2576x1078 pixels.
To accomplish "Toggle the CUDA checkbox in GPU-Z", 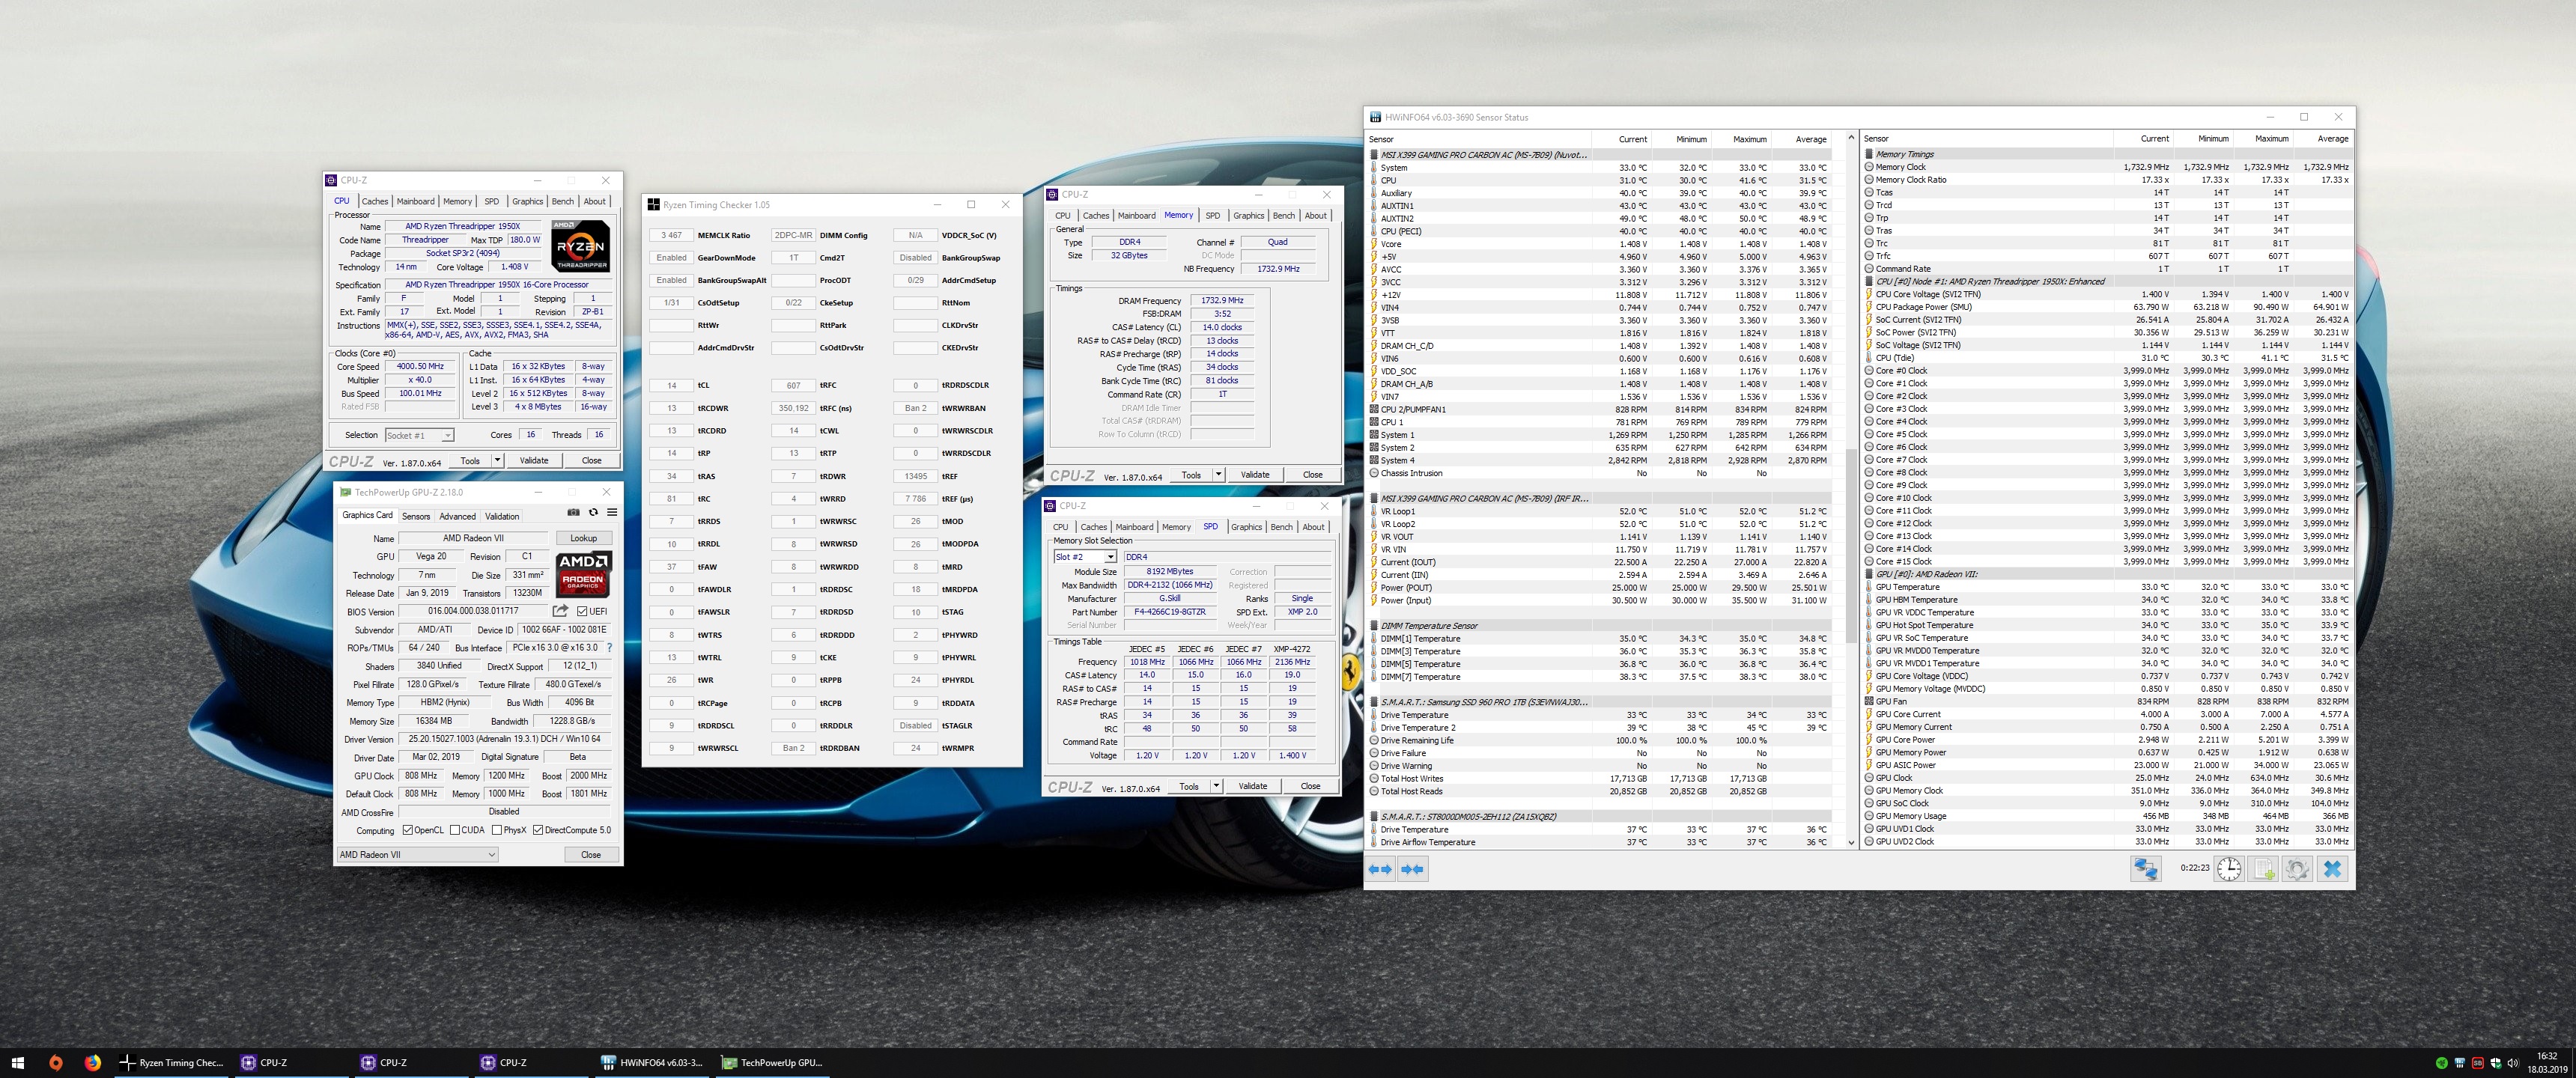I will pos(455,830).
